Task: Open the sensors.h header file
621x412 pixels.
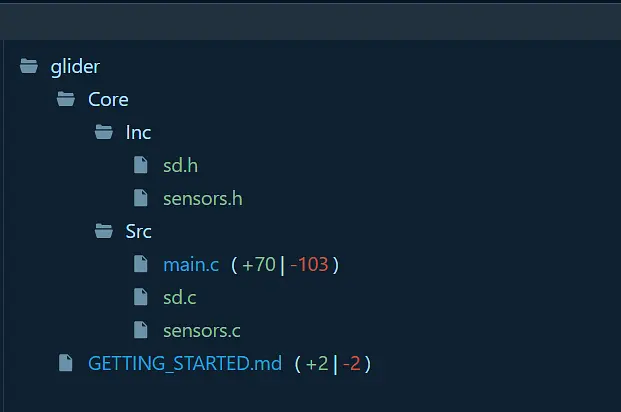Action: [x=202, y=198]
